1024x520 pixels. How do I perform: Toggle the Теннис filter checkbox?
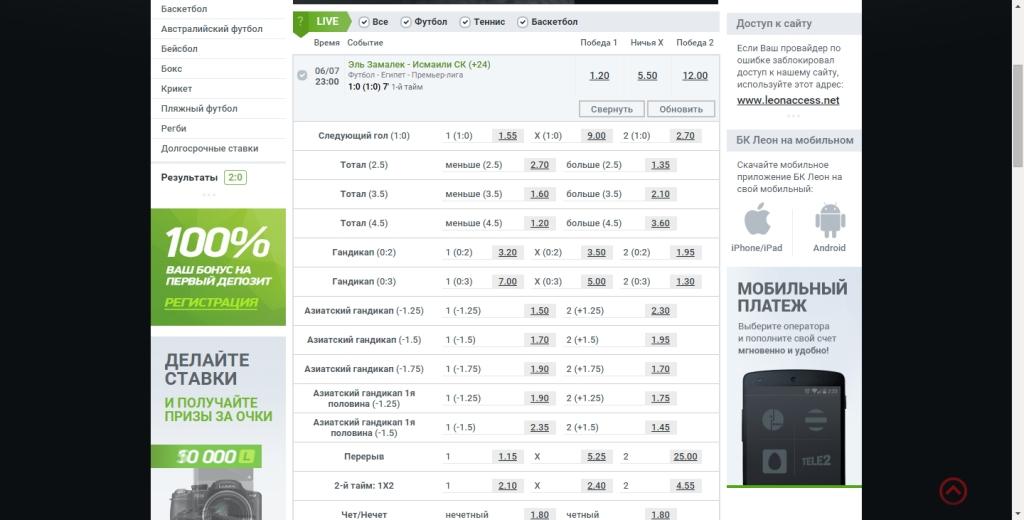click(465, 22)
